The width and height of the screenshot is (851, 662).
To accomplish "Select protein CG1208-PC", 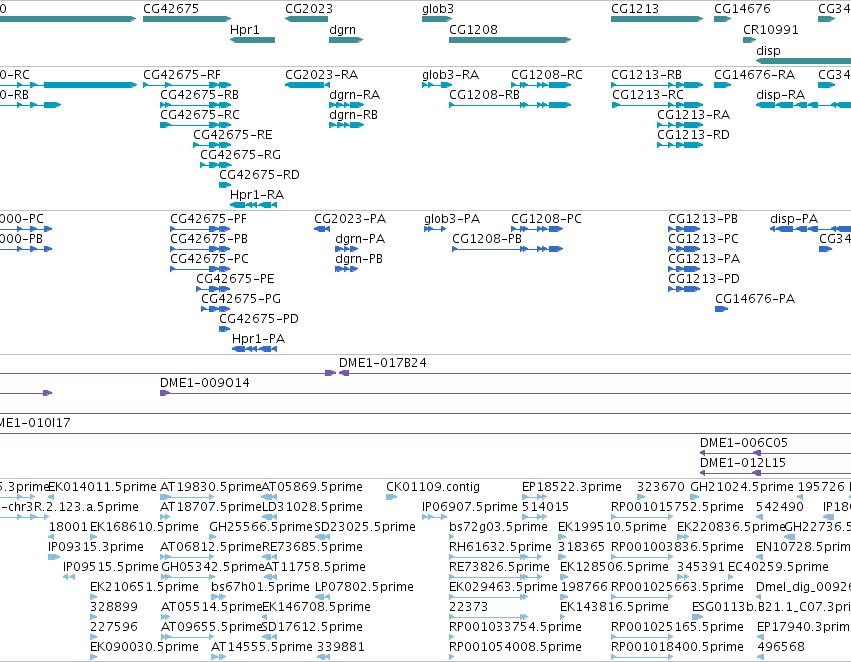I will point(537,229).
